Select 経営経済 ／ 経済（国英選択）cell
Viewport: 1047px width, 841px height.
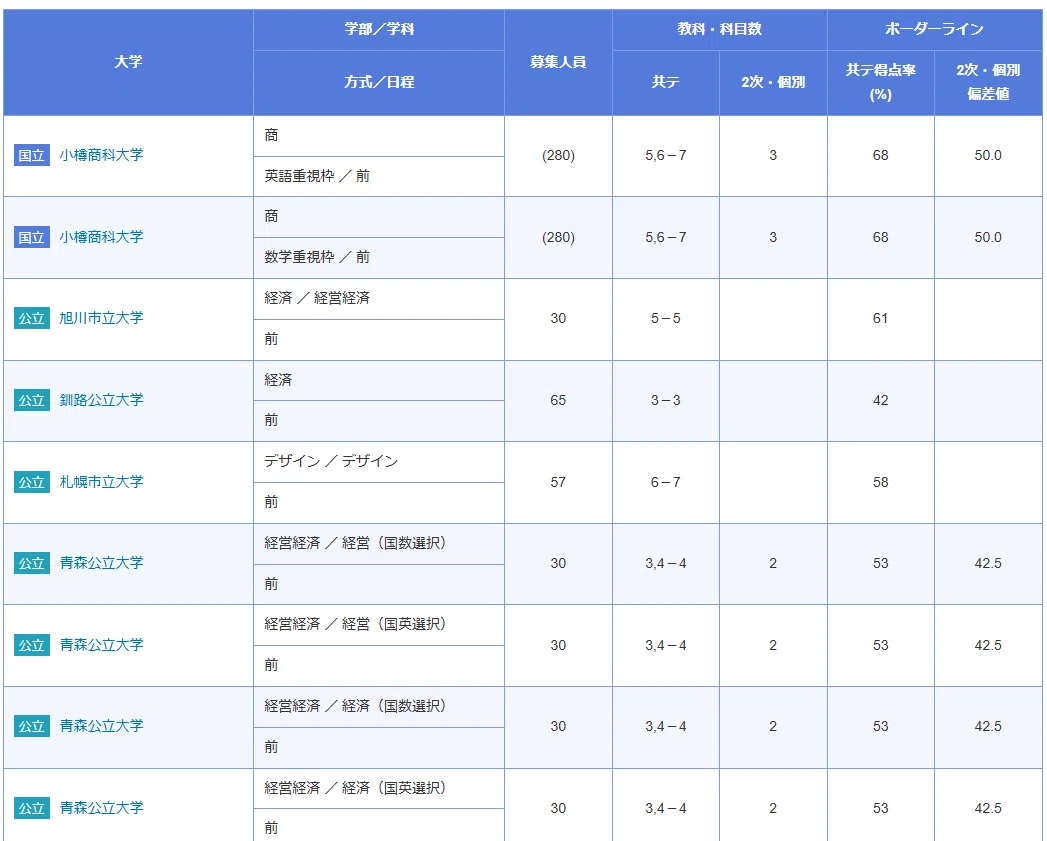[379, 788]
